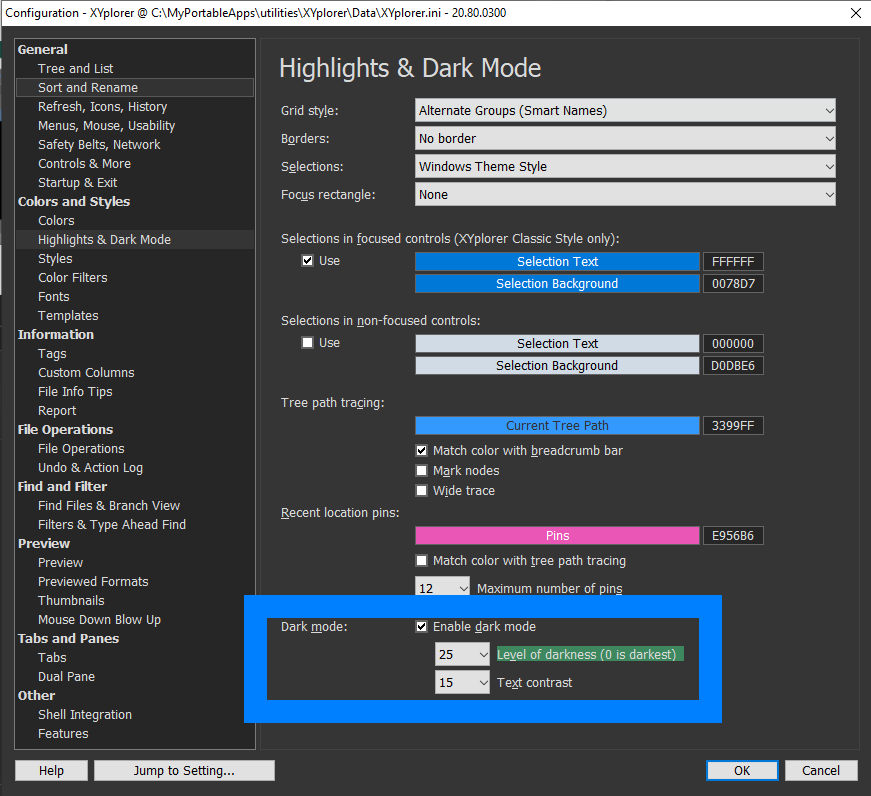The height and width of the screenshot is (796, 871).
Task: Pick a new color for Pins
Action: click(557, 535)
